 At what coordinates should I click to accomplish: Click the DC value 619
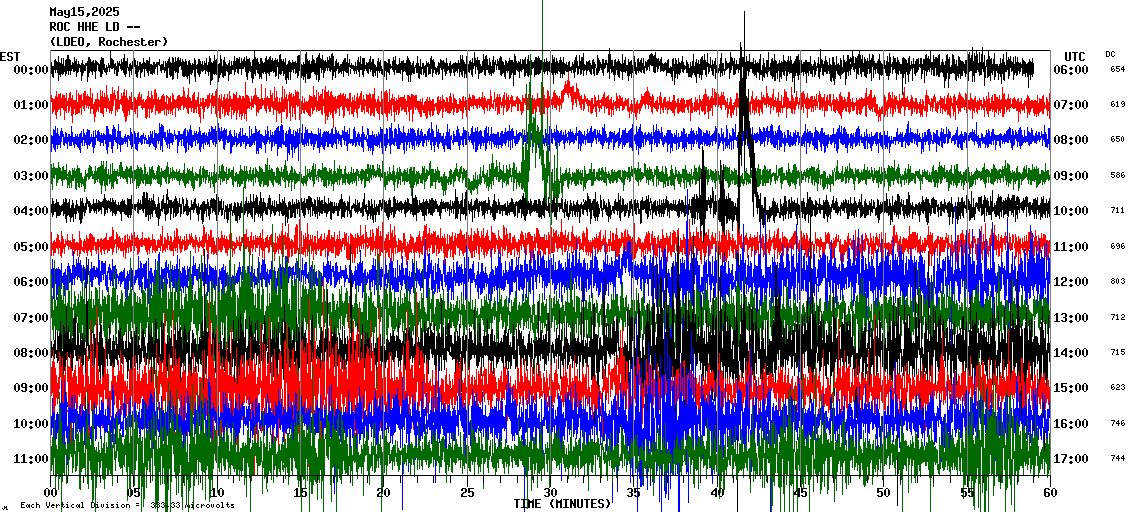coord(1117,105)
